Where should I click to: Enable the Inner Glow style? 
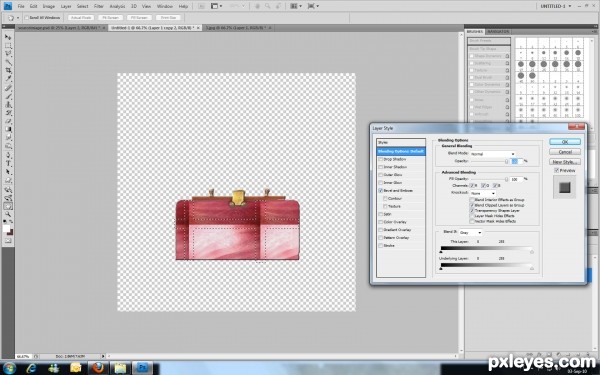(x=381, y=183)
